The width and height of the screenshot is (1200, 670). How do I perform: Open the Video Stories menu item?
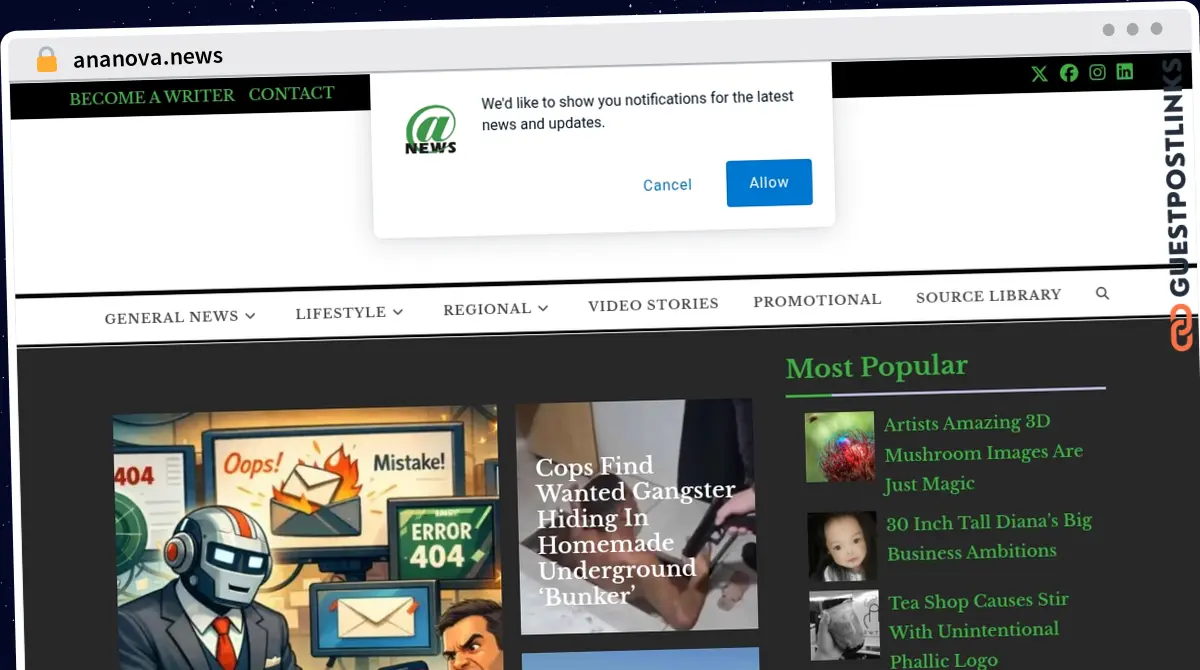[x=653, y=304]
